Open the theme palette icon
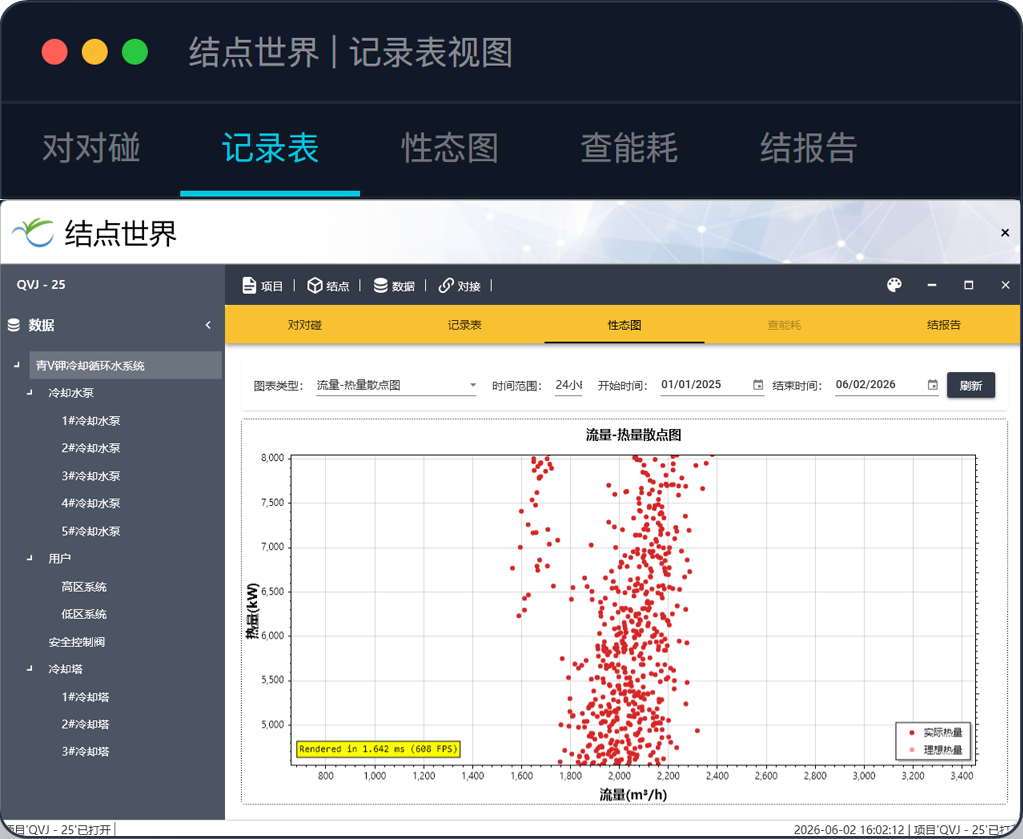This screenshot has width=1023, height=839. (x=894, y=285)
